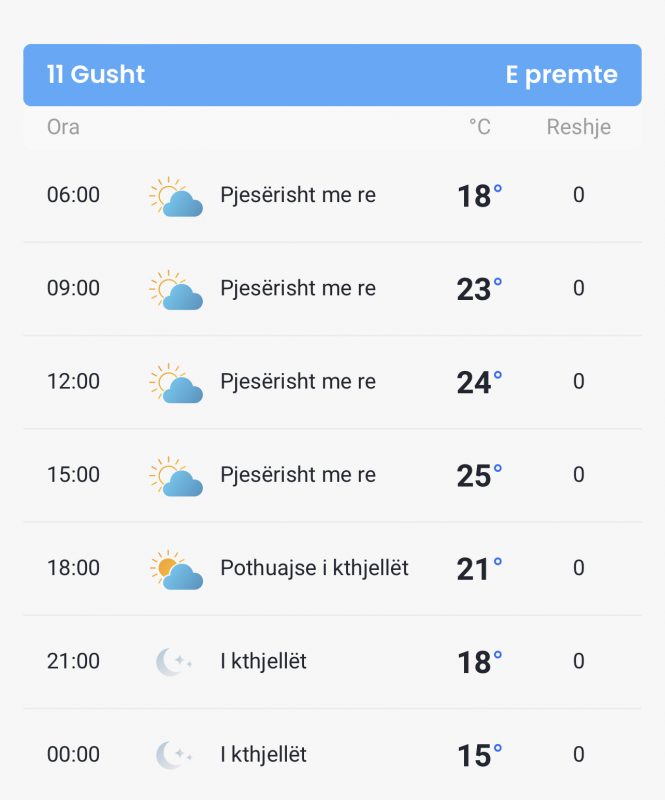Tap the weather icon beside 15:00
Image resolution: width=665 pixels, height=800 pixels.
176,477
